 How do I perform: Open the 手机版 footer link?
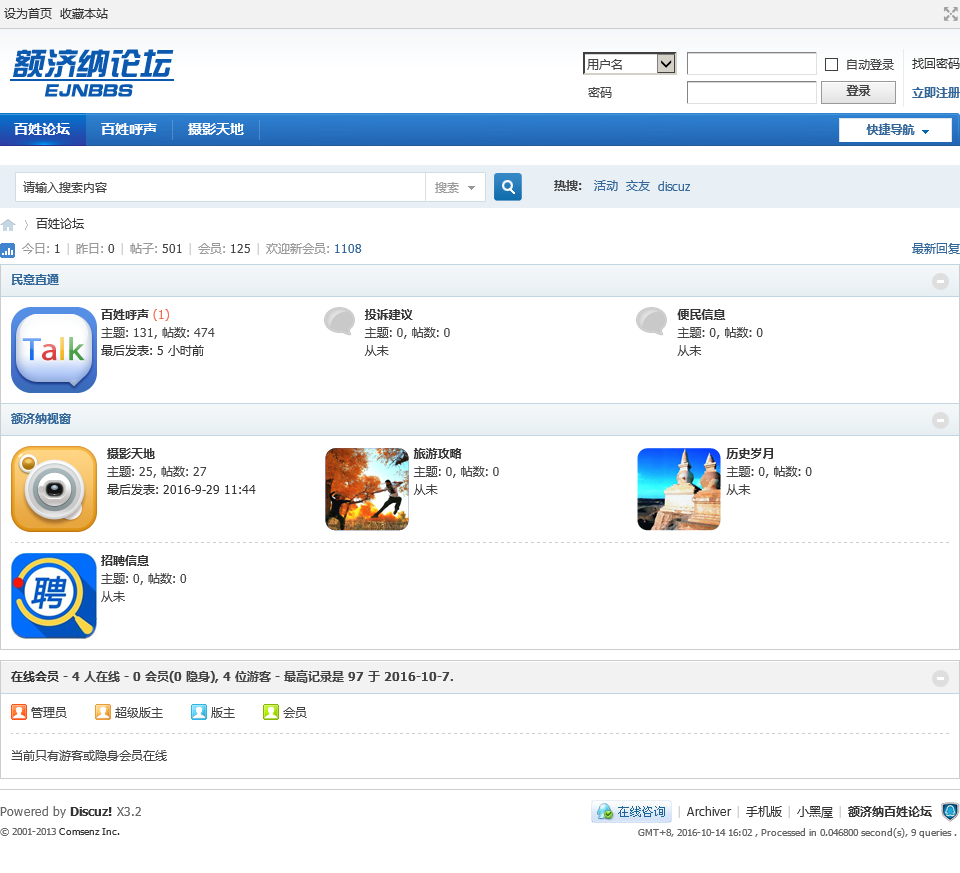(763, 812)
